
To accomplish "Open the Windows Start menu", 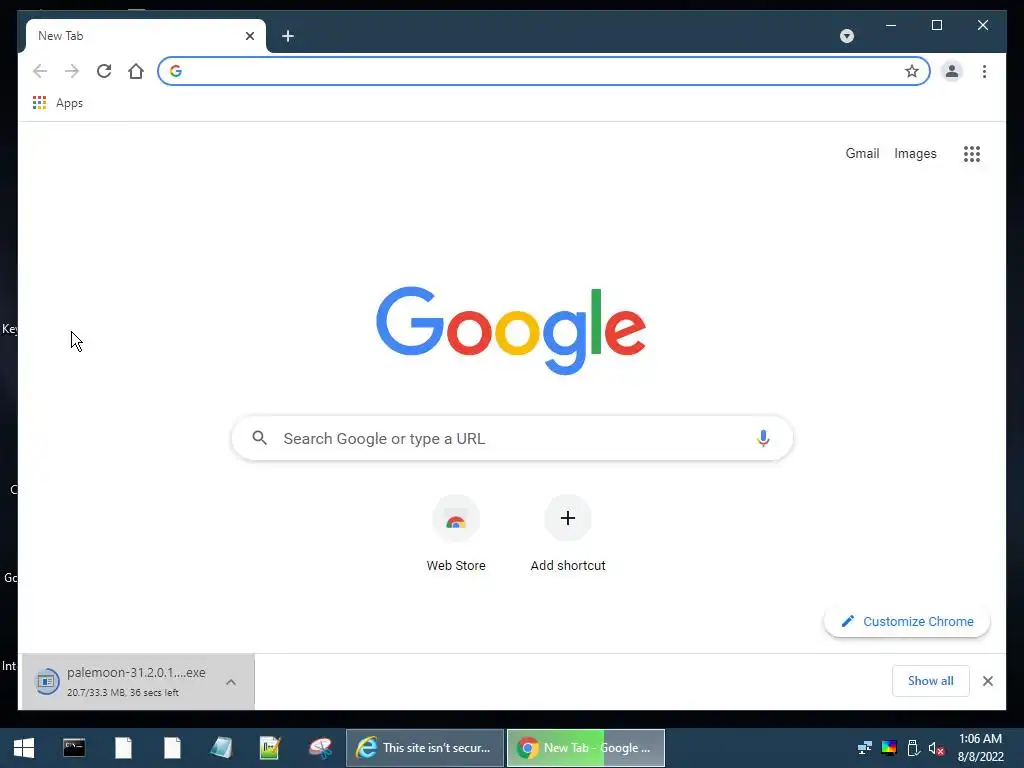I will [24, 748].
